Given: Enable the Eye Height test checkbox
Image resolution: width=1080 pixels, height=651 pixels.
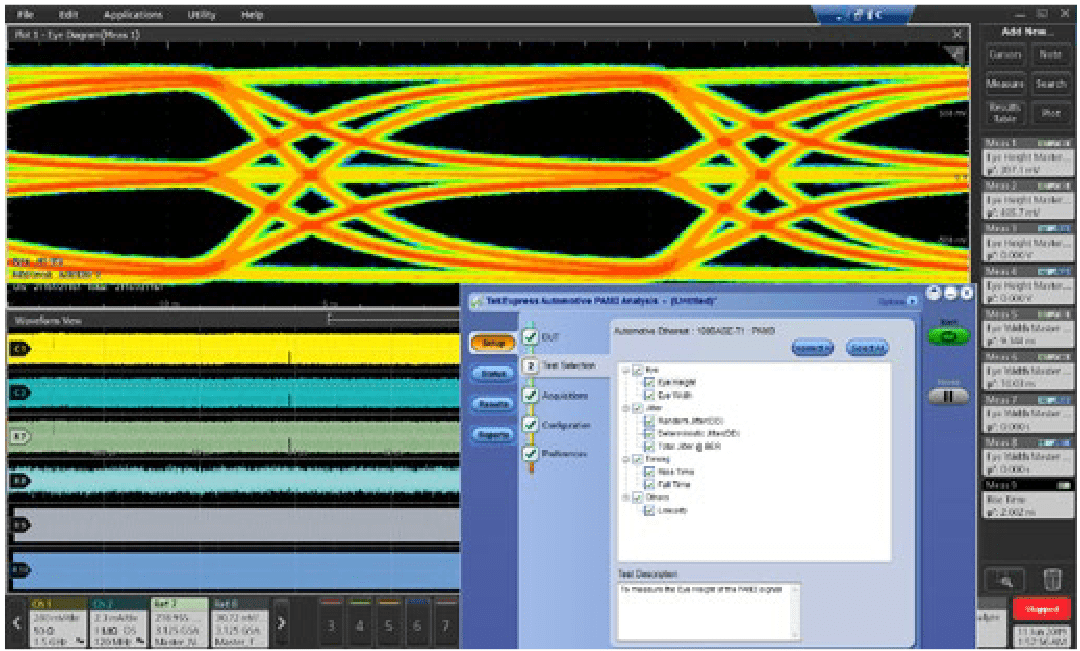Looking at the screenshot, I should [x=648, y=381].
